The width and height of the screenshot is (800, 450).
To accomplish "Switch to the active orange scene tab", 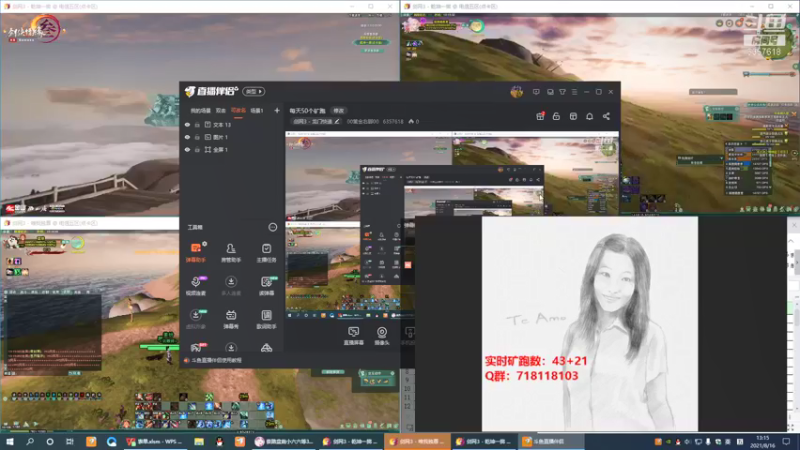I will [238, 110].
